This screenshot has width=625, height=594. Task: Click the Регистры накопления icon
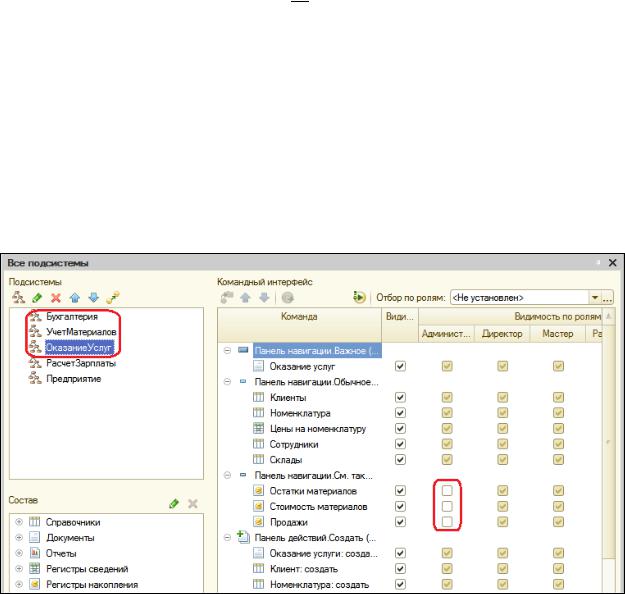(x=35, y=584)
